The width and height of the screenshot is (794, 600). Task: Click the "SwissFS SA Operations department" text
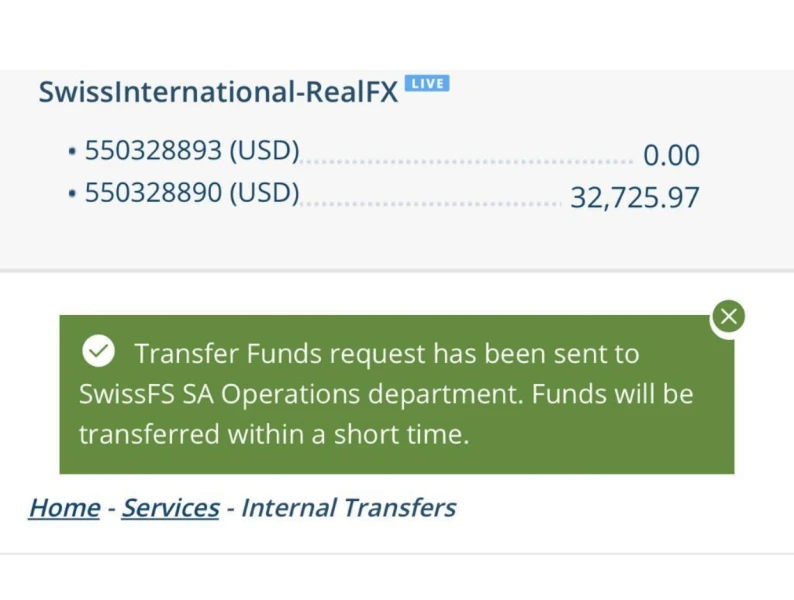coord(300,394)
